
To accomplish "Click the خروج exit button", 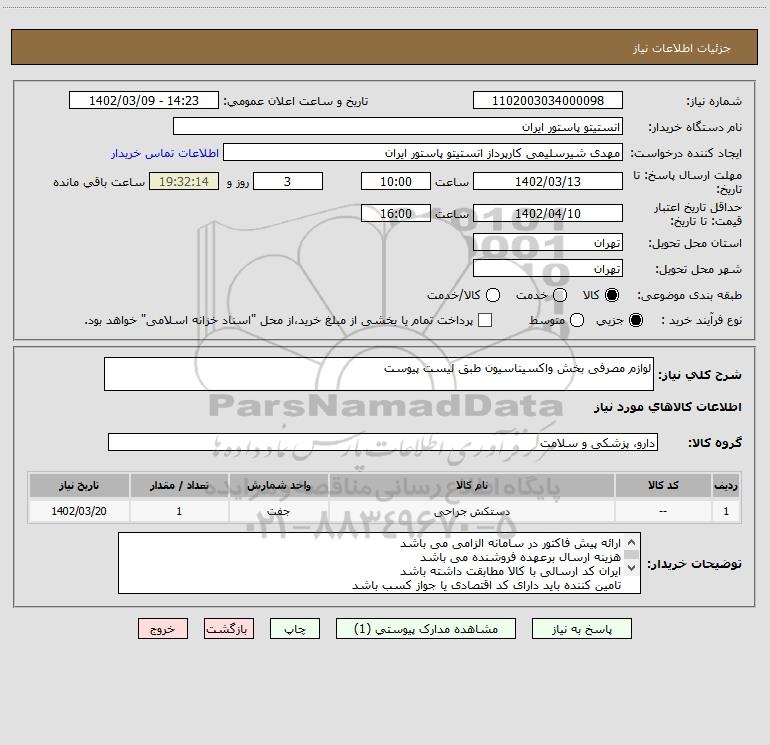I will pos(163,629).
